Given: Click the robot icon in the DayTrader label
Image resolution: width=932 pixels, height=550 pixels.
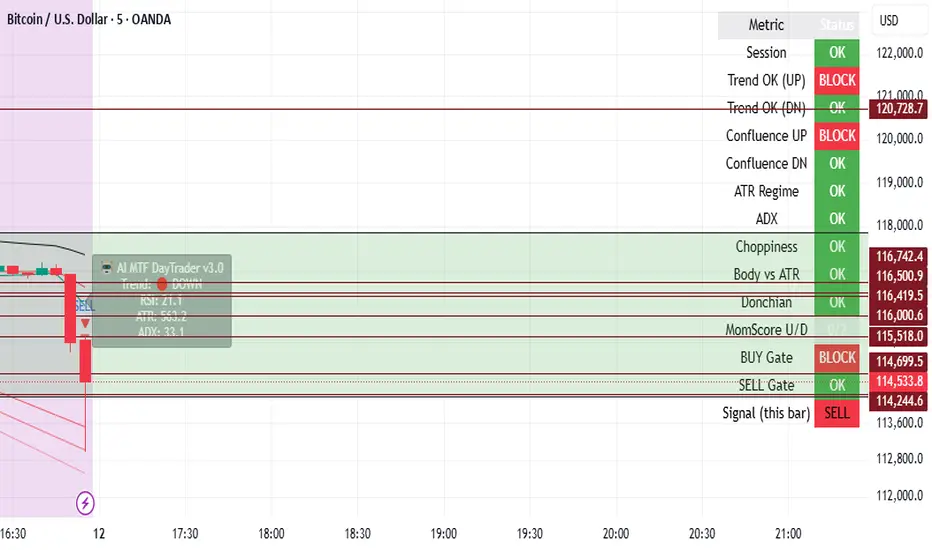Looking at the screenshot, I should pos(105,268).
